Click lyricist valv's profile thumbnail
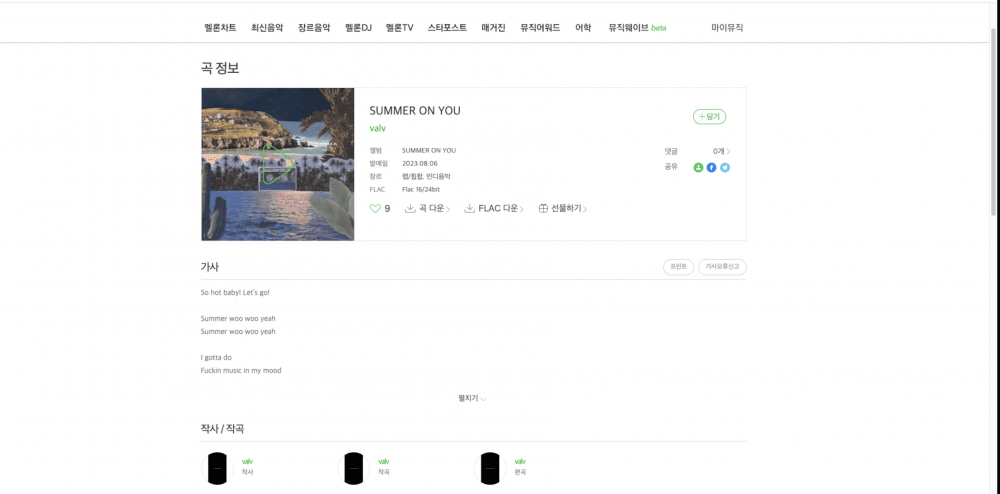 217,467
